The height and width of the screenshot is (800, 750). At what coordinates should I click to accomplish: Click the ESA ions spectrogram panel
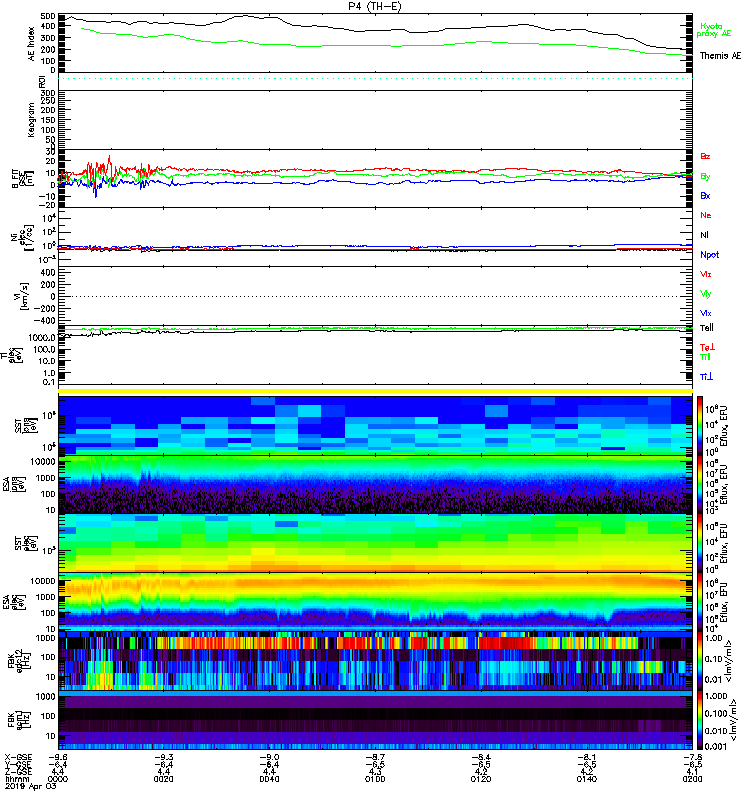point(375,484)
